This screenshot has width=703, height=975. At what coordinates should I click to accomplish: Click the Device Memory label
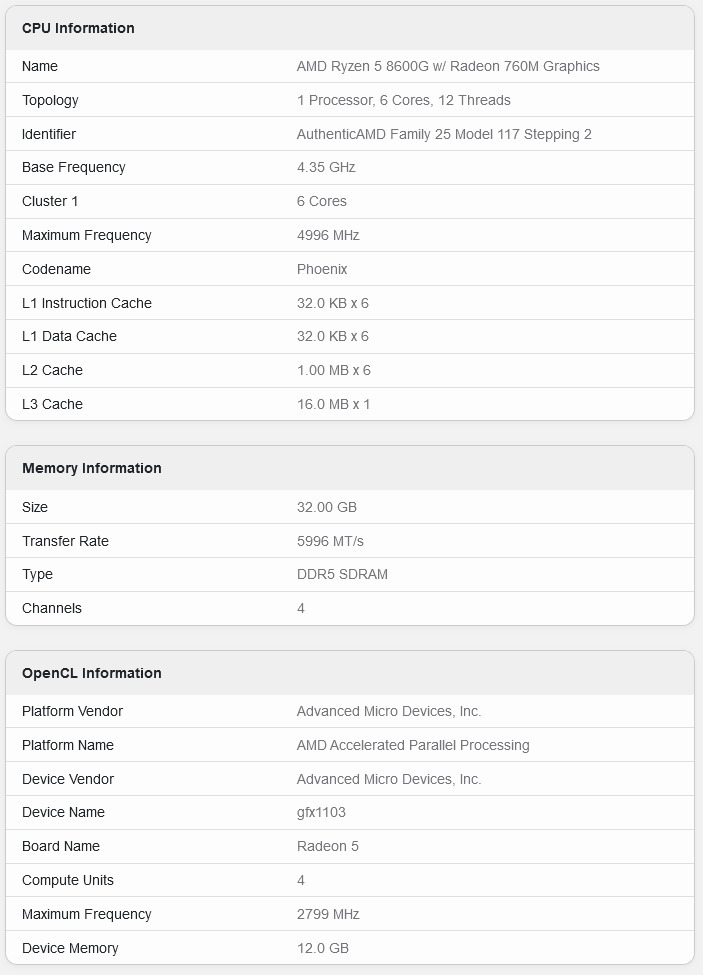tap(70, 948)
